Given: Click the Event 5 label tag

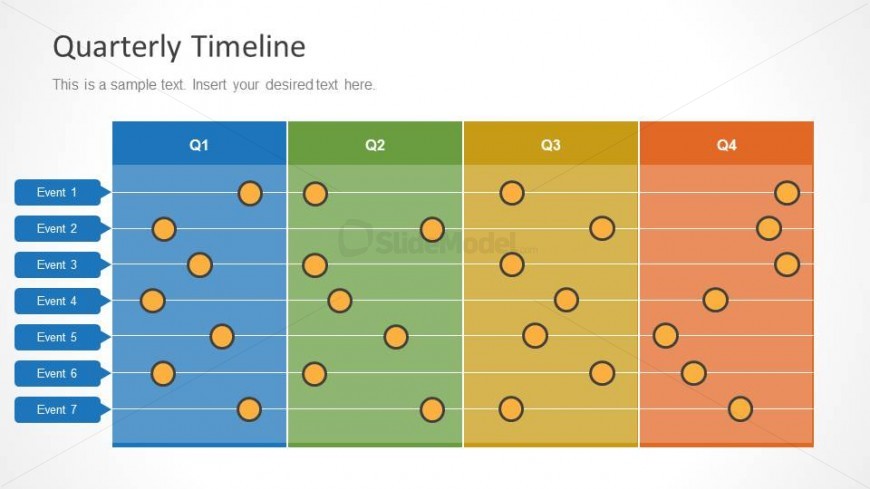Looking at the screenshot, I should pos(57,337).
